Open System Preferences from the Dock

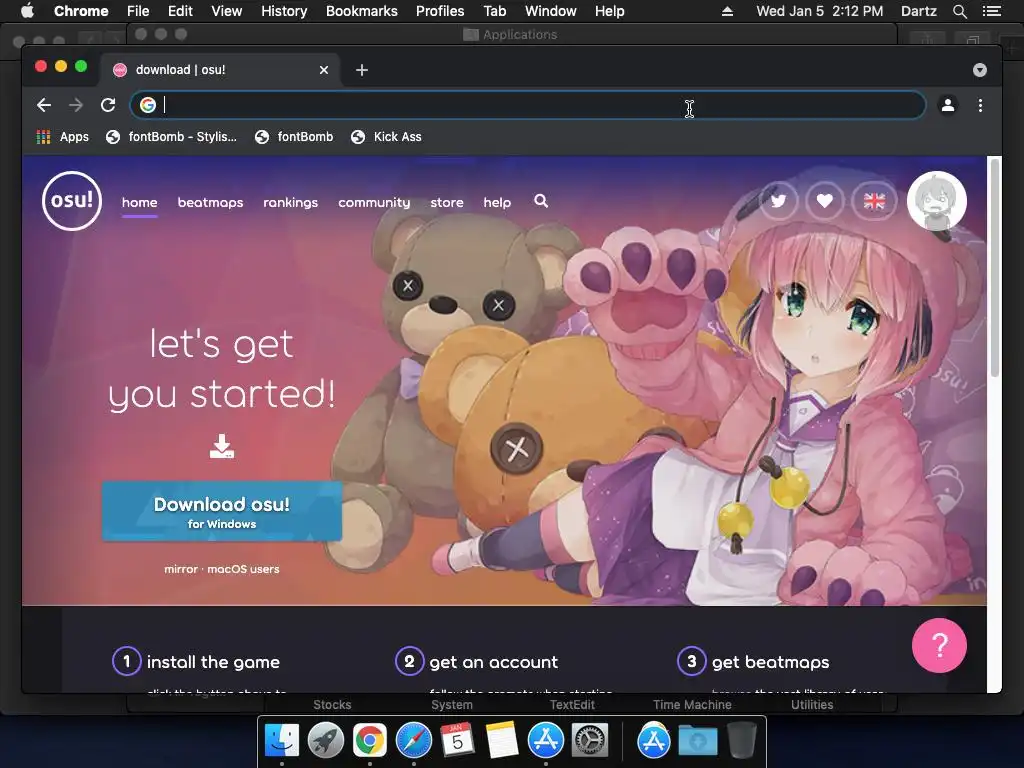(x=590, y=740)
